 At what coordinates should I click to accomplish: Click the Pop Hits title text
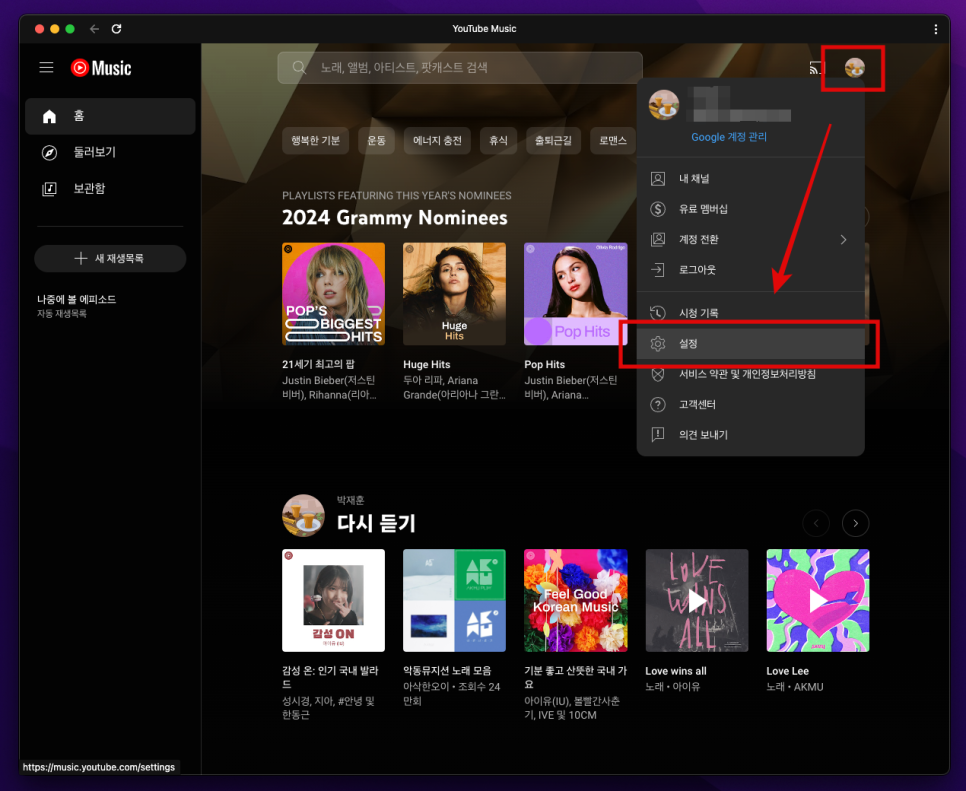(545, 365)
